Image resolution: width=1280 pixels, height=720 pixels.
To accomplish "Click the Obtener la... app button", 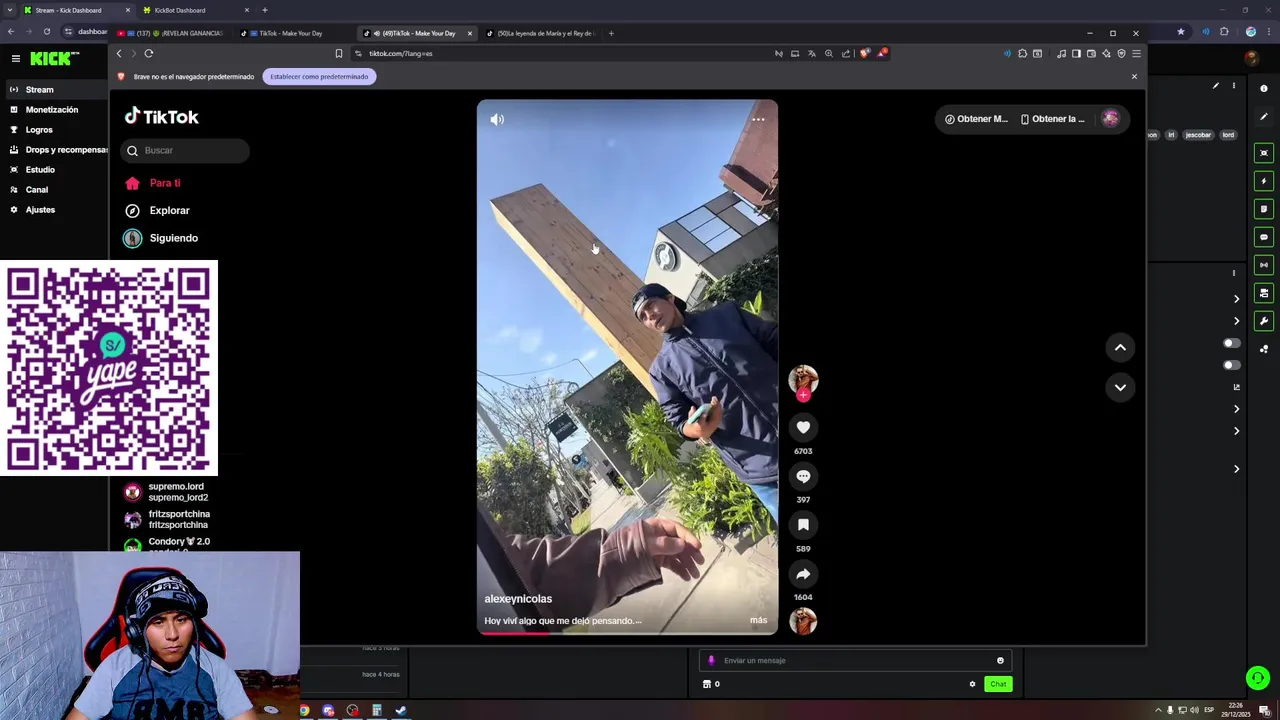I will click(x=1052, y=119).
